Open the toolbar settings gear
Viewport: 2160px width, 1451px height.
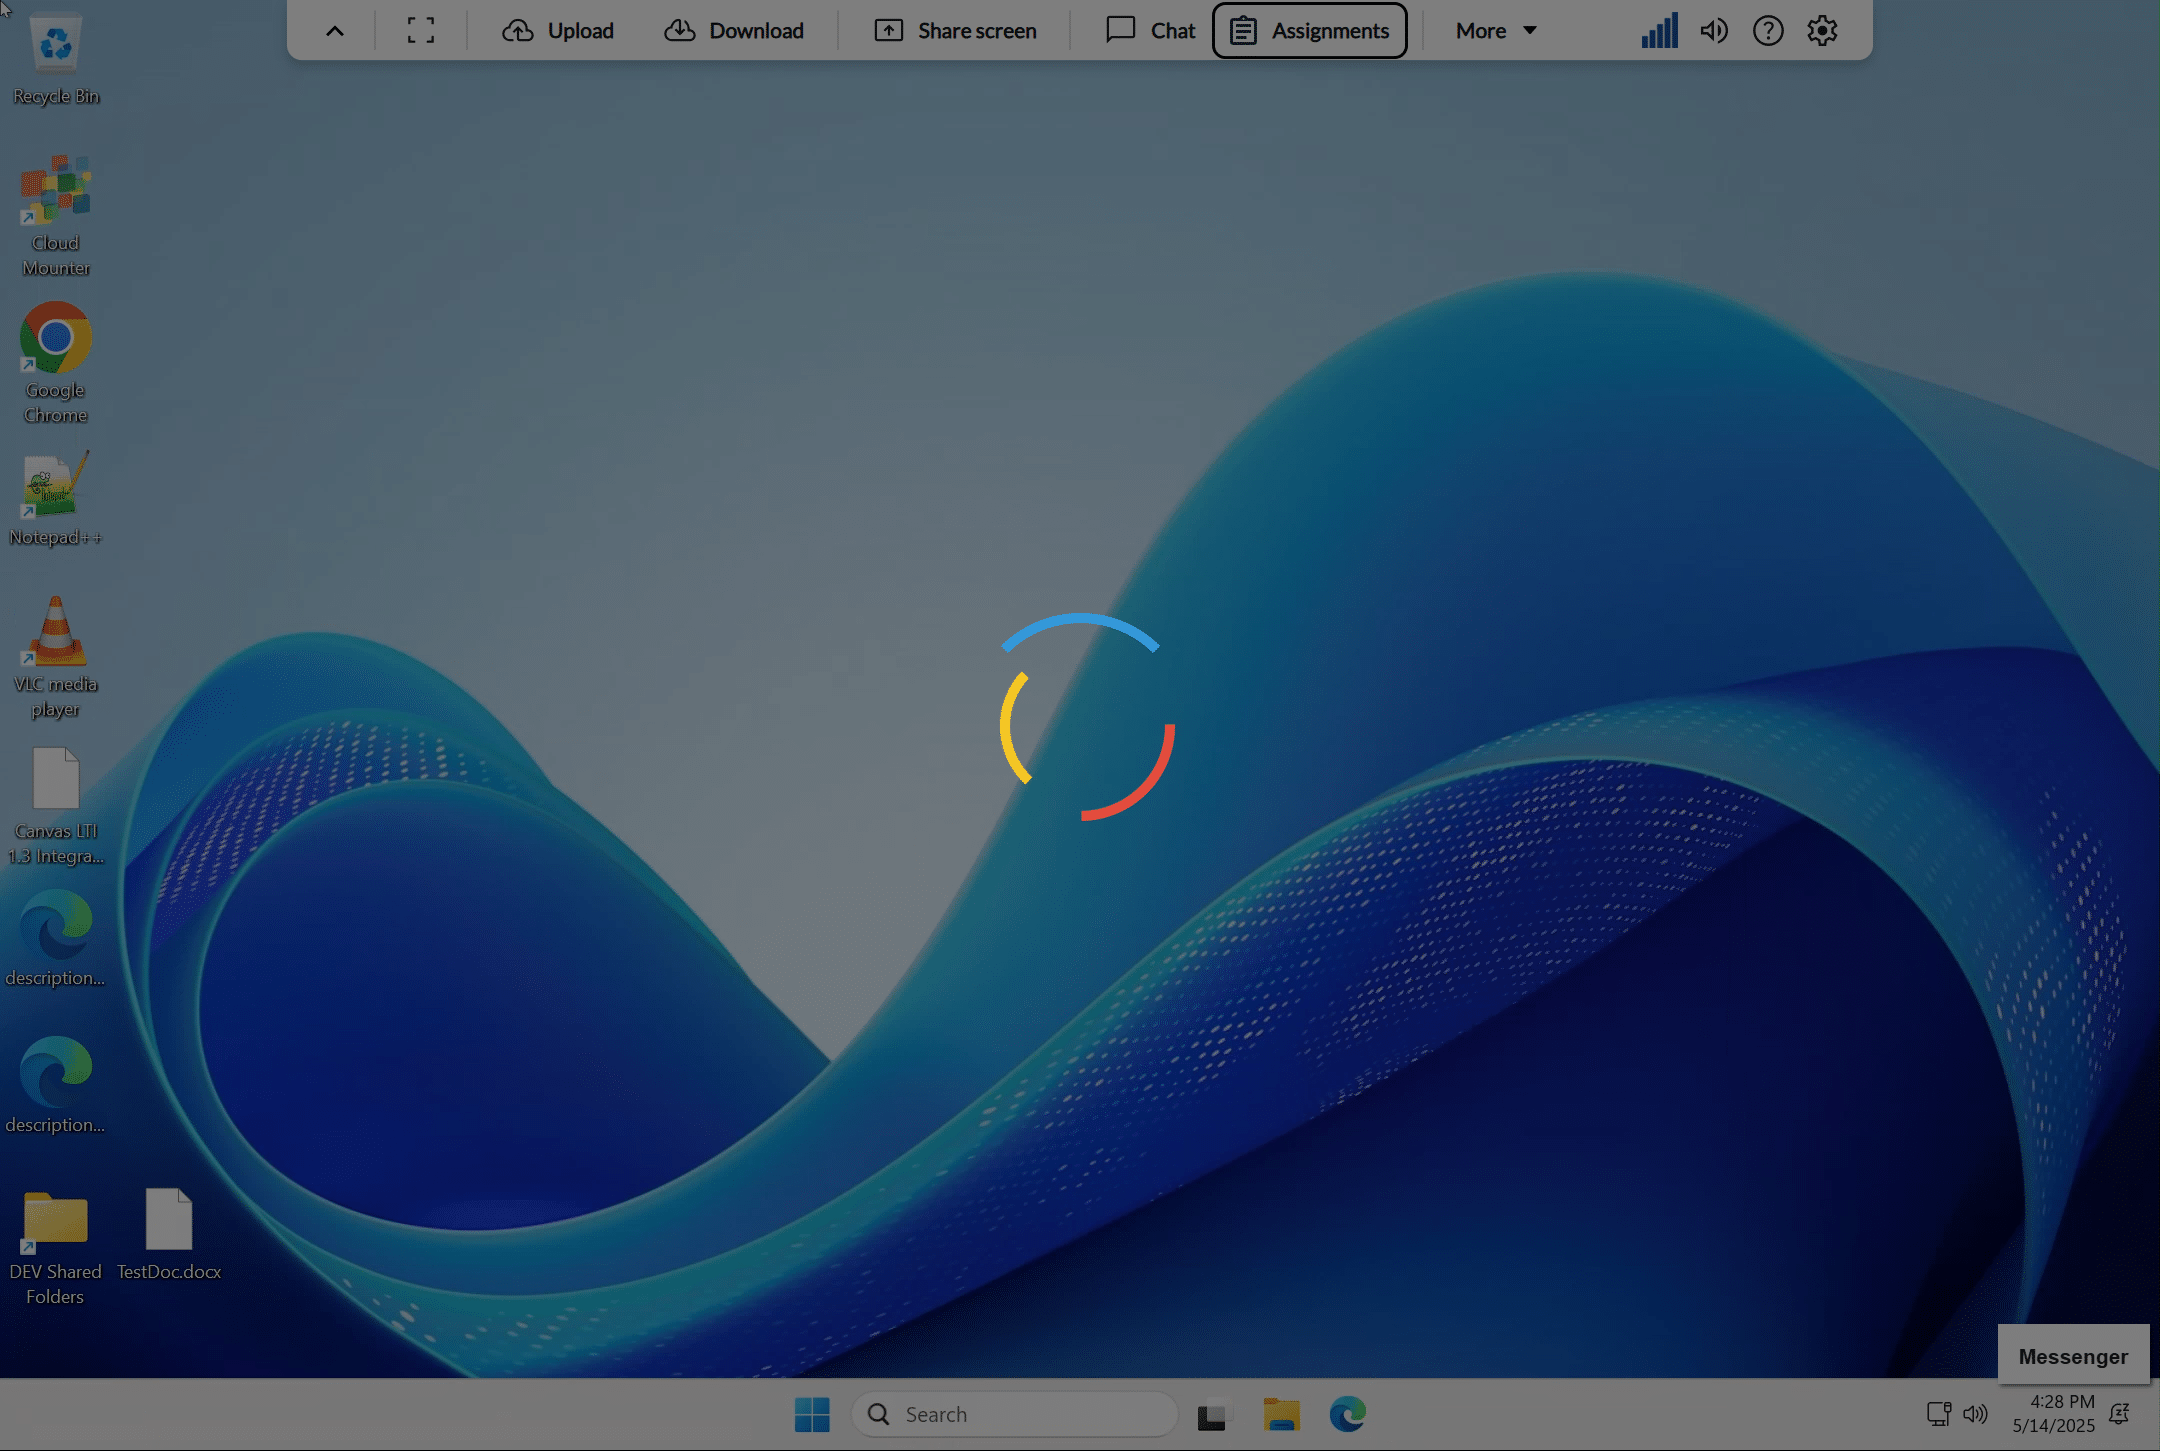1822,30
